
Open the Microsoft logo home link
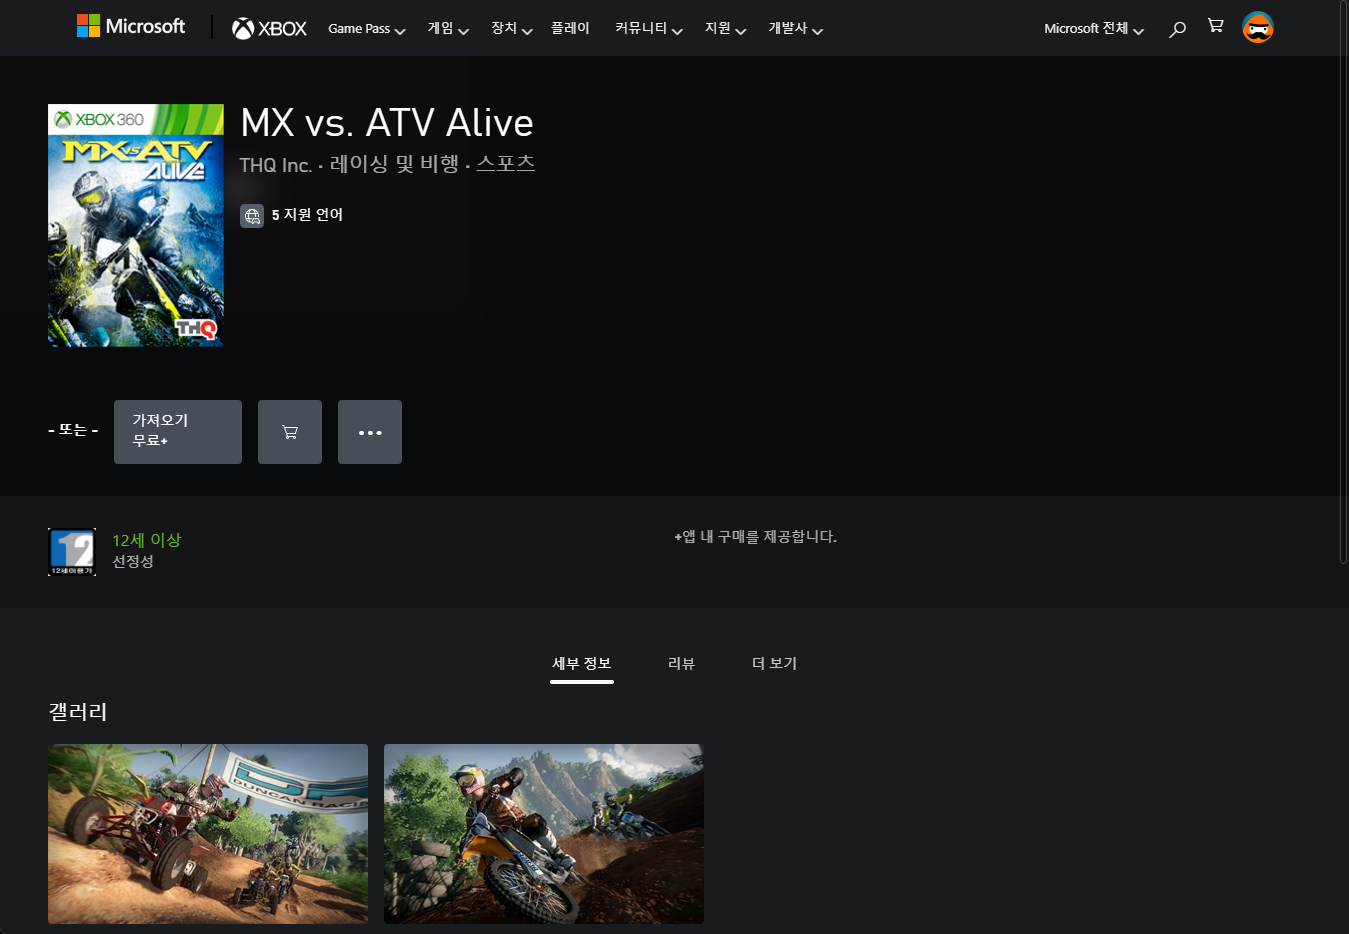[x=131, y=26]
